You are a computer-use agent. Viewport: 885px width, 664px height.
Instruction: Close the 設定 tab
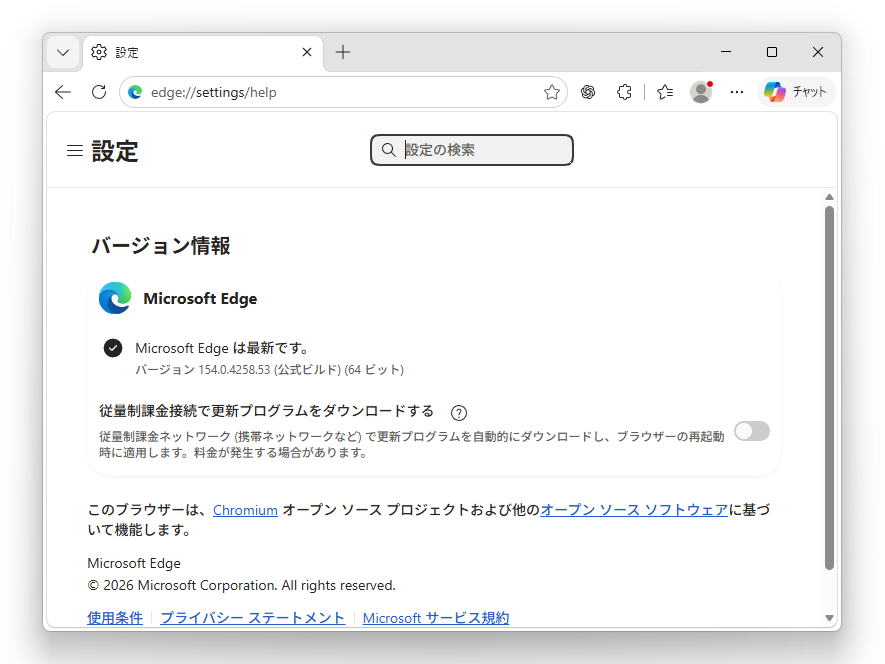pos(307,52)
